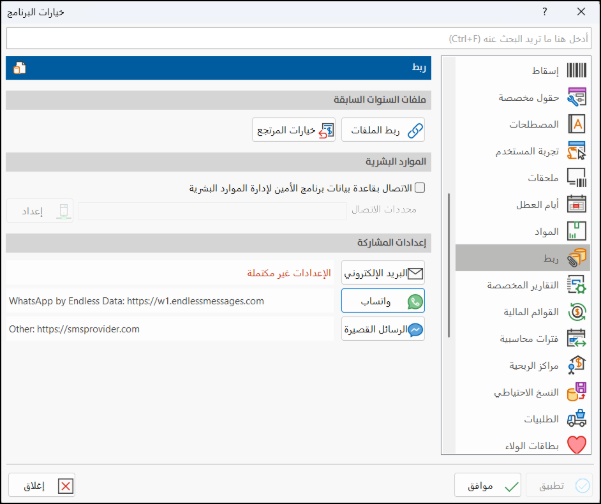Select حقول مخصصة custom fields icon
This screenshot has height=504, width=601.
(576, 97)
